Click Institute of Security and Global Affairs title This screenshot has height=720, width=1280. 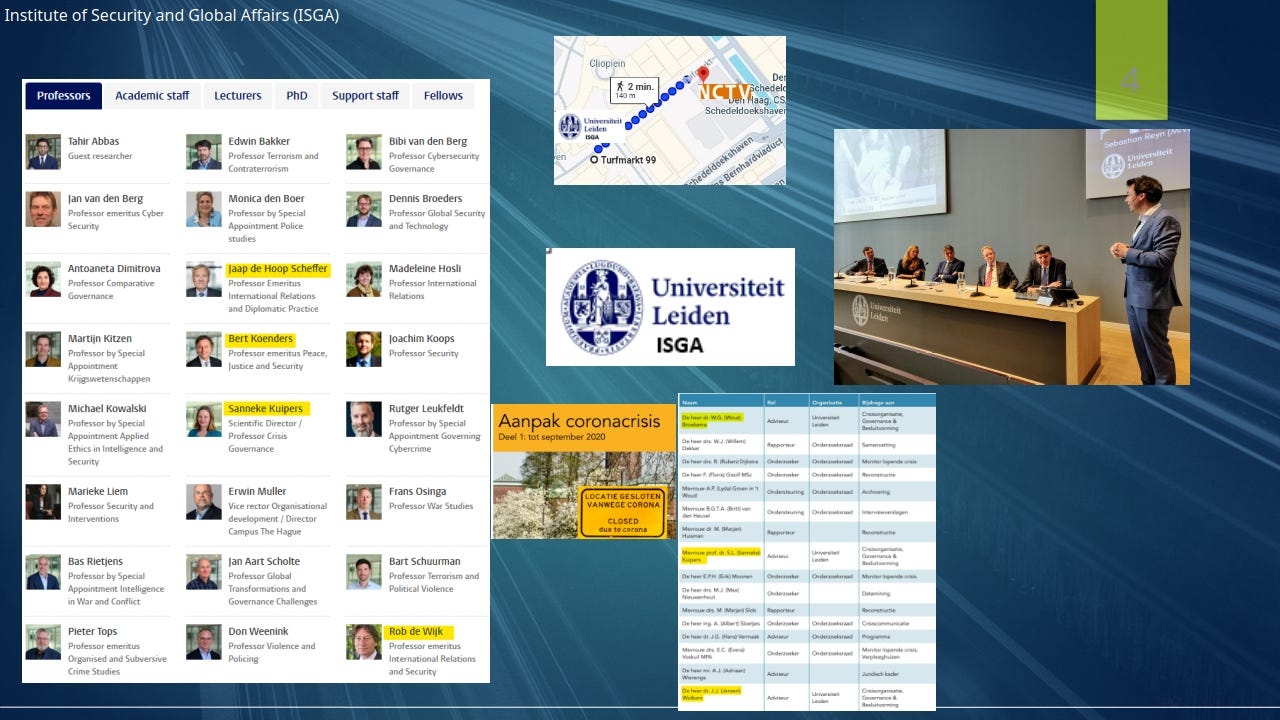(x=172, y=15)
